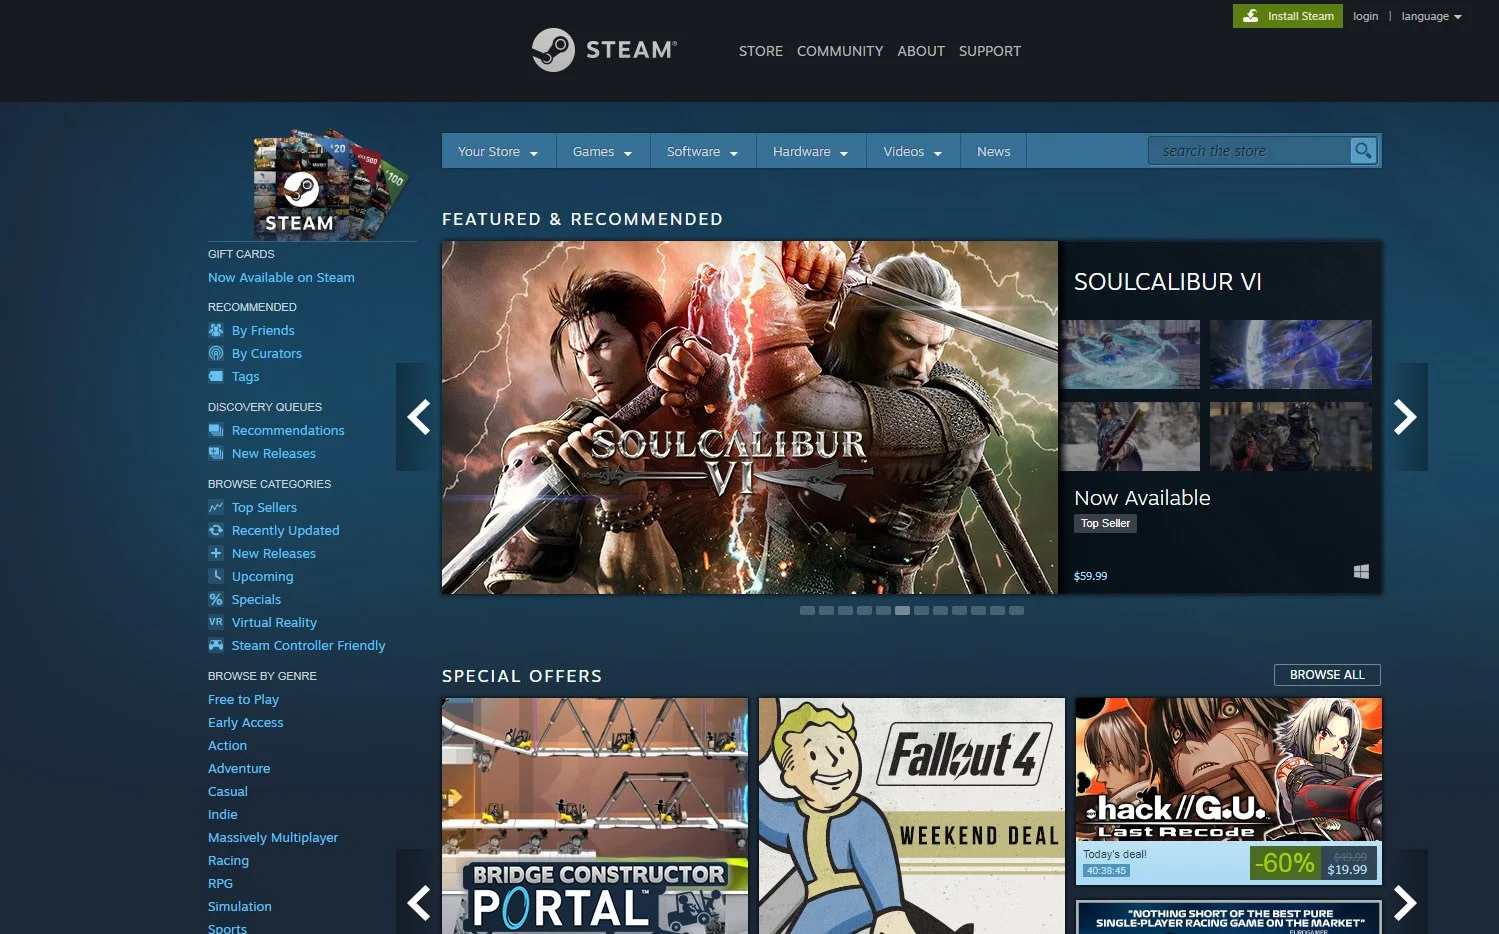This screenshot has height=934, width=1499.
Task: Expand the Hardware dropdown menu
Action: 811,152
